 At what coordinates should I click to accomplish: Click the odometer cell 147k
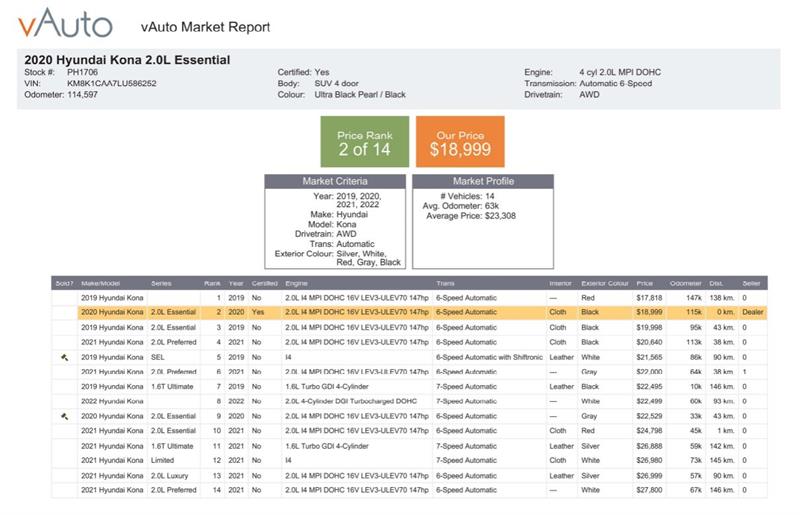tap(694, 298)
